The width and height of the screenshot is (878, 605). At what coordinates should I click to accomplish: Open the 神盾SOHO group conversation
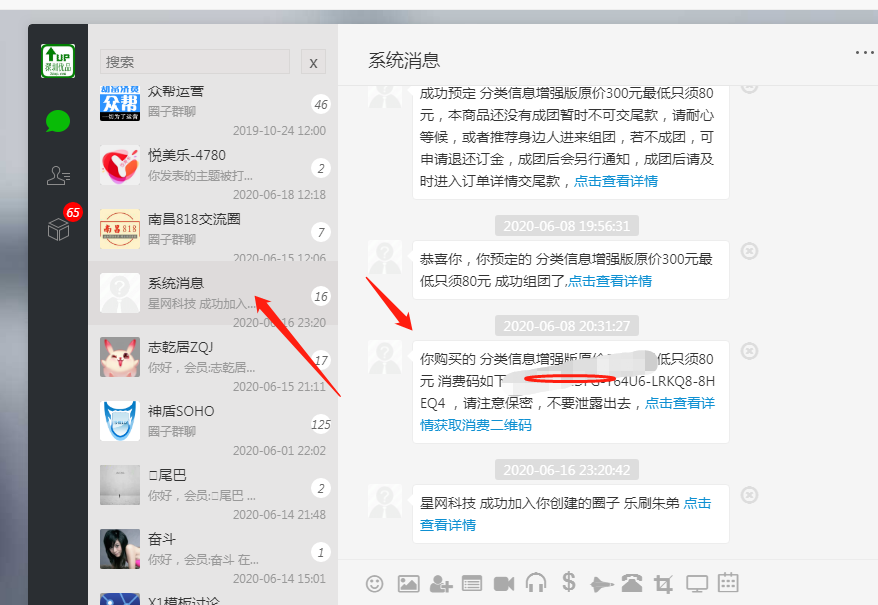click(212, 421)
